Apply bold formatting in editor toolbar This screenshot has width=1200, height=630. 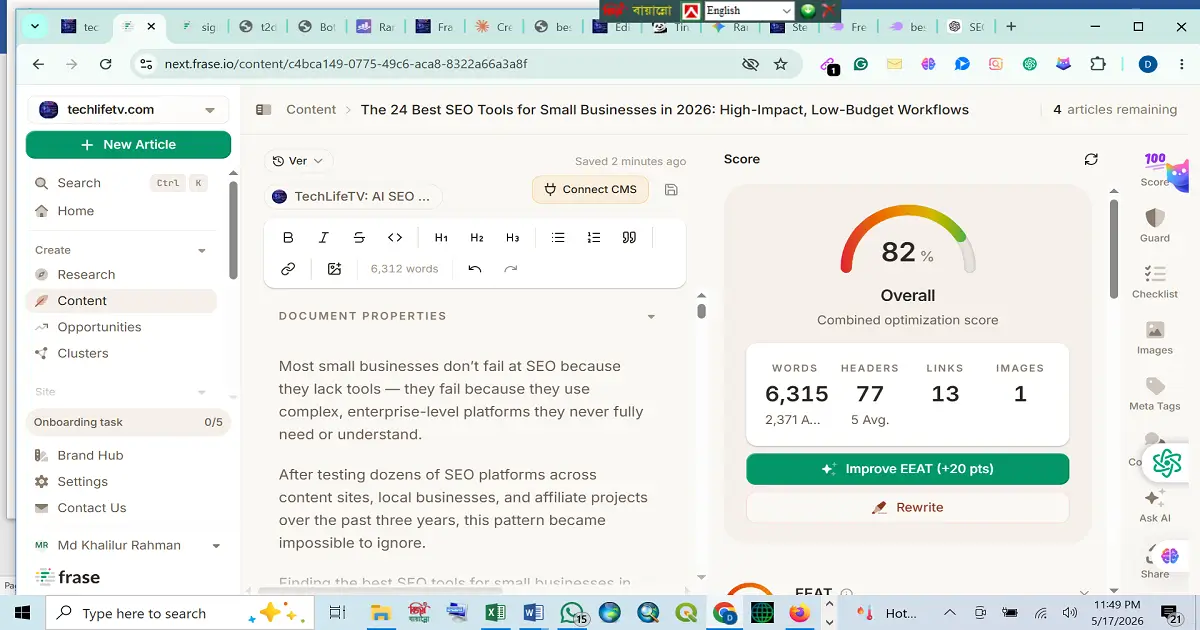tap(288, 238)
